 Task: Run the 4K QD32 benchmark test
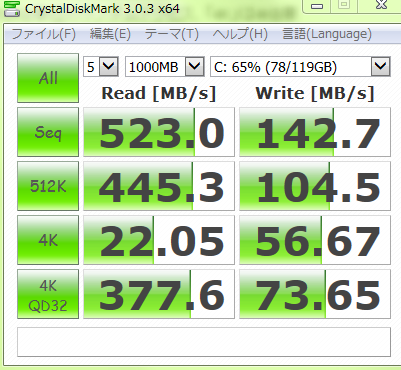pyautogui.click(x=48, y=294)
